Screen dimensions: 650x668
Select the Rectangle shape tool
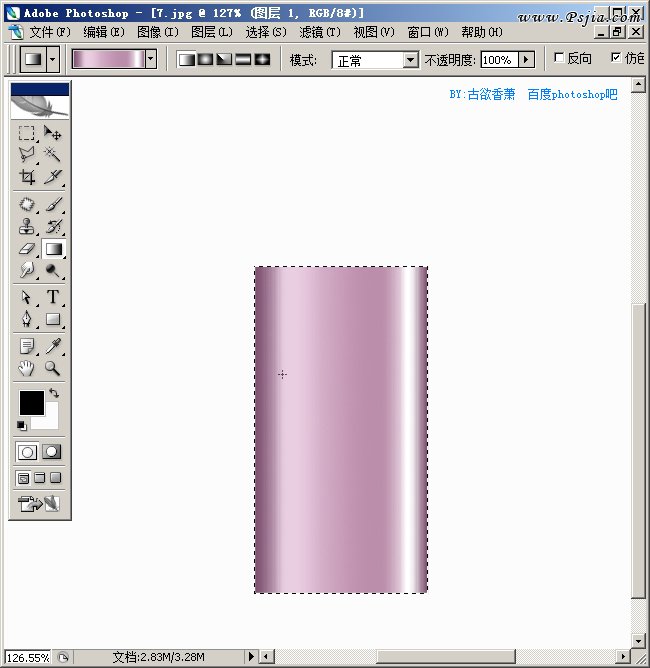coord(53,319)
